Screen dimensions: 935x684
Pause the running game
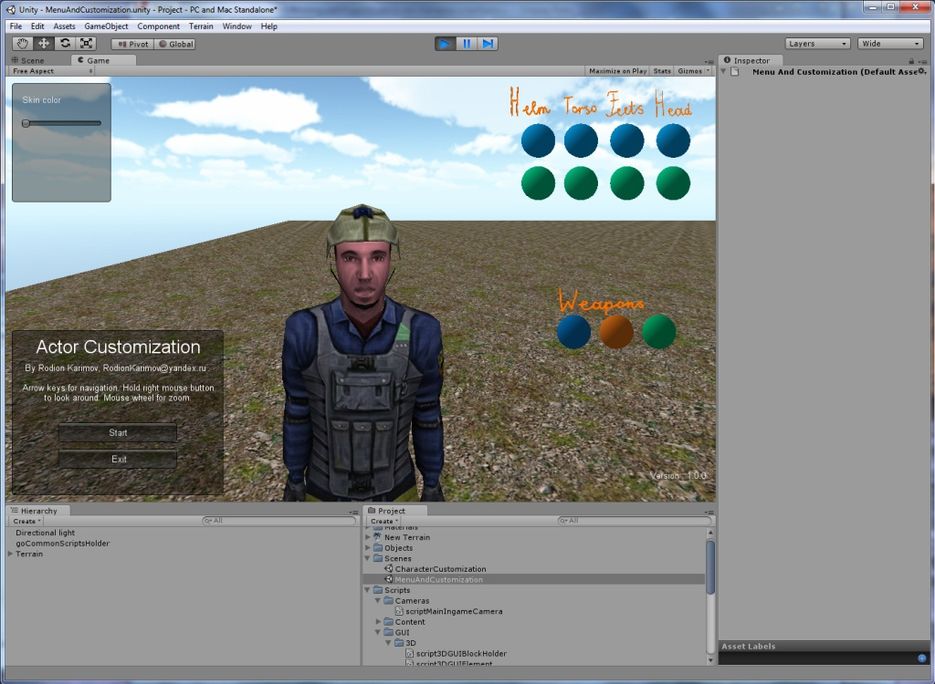click(466, 44)
